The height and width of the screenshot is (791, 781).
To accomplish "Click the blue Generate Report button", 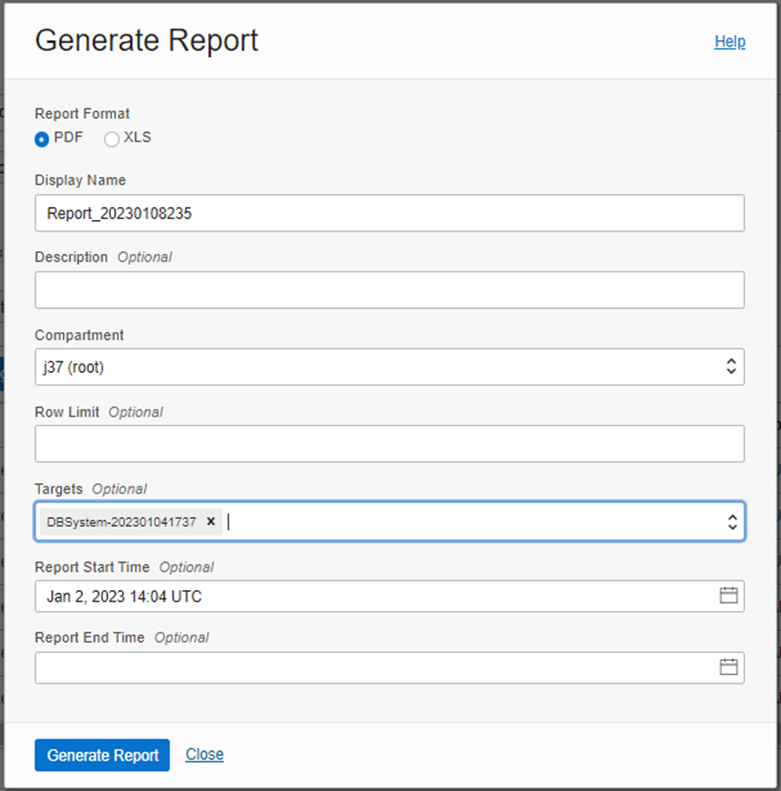I will pos(102,755).
